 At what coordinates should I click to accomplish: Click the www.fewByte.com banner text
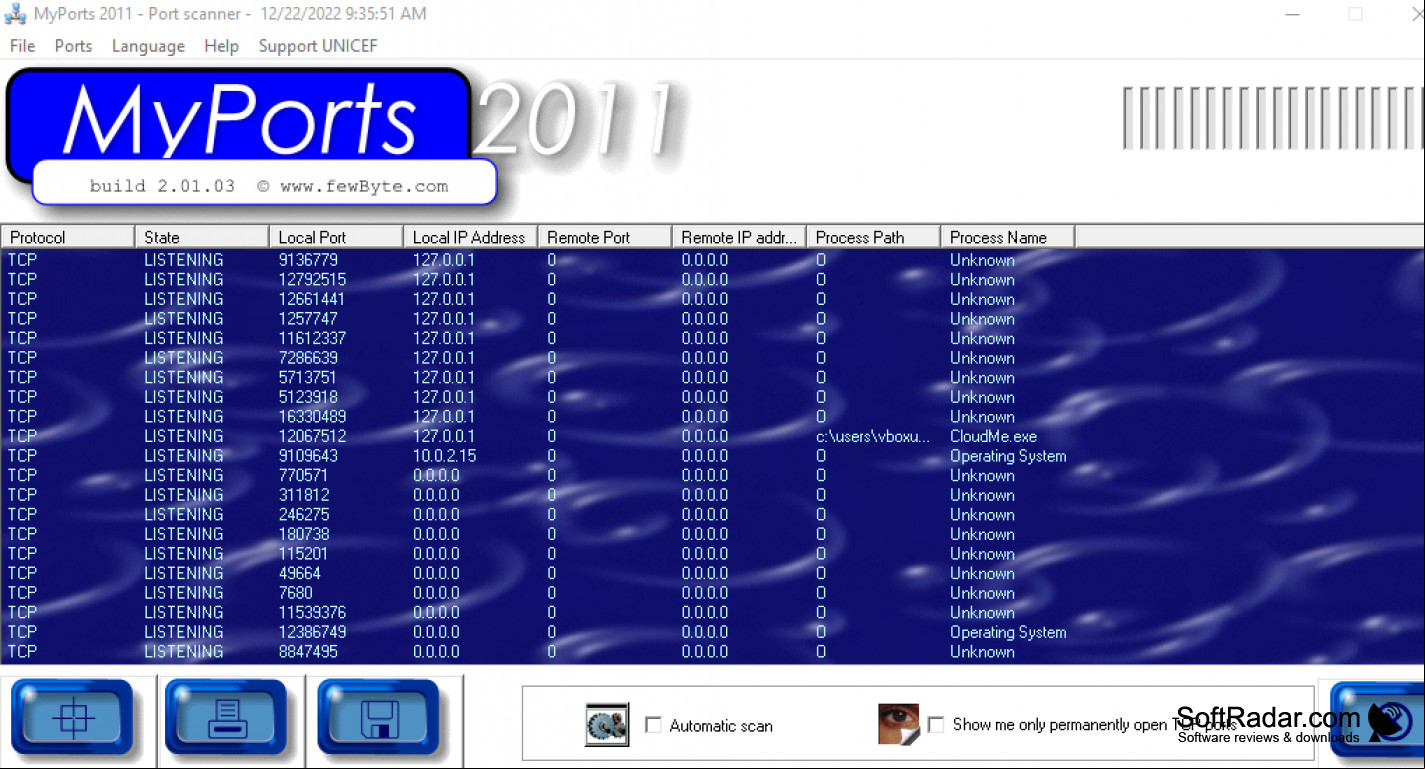[x=364, y=186]
